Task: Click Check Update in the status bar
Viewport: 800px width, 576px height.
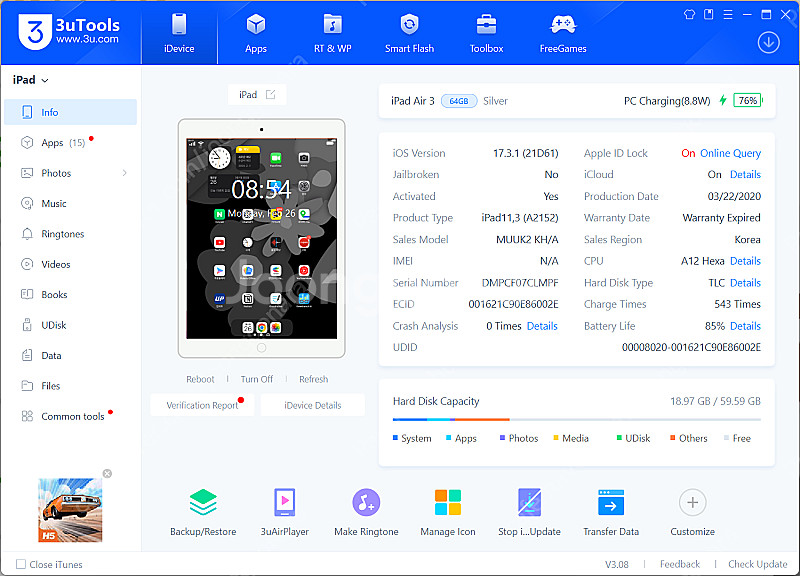Action: [758, 564]
